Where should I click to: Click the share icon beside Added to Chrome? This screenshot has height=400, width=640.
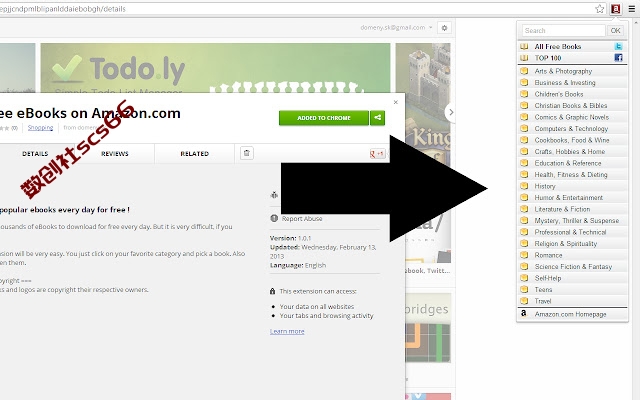point(378,118)
